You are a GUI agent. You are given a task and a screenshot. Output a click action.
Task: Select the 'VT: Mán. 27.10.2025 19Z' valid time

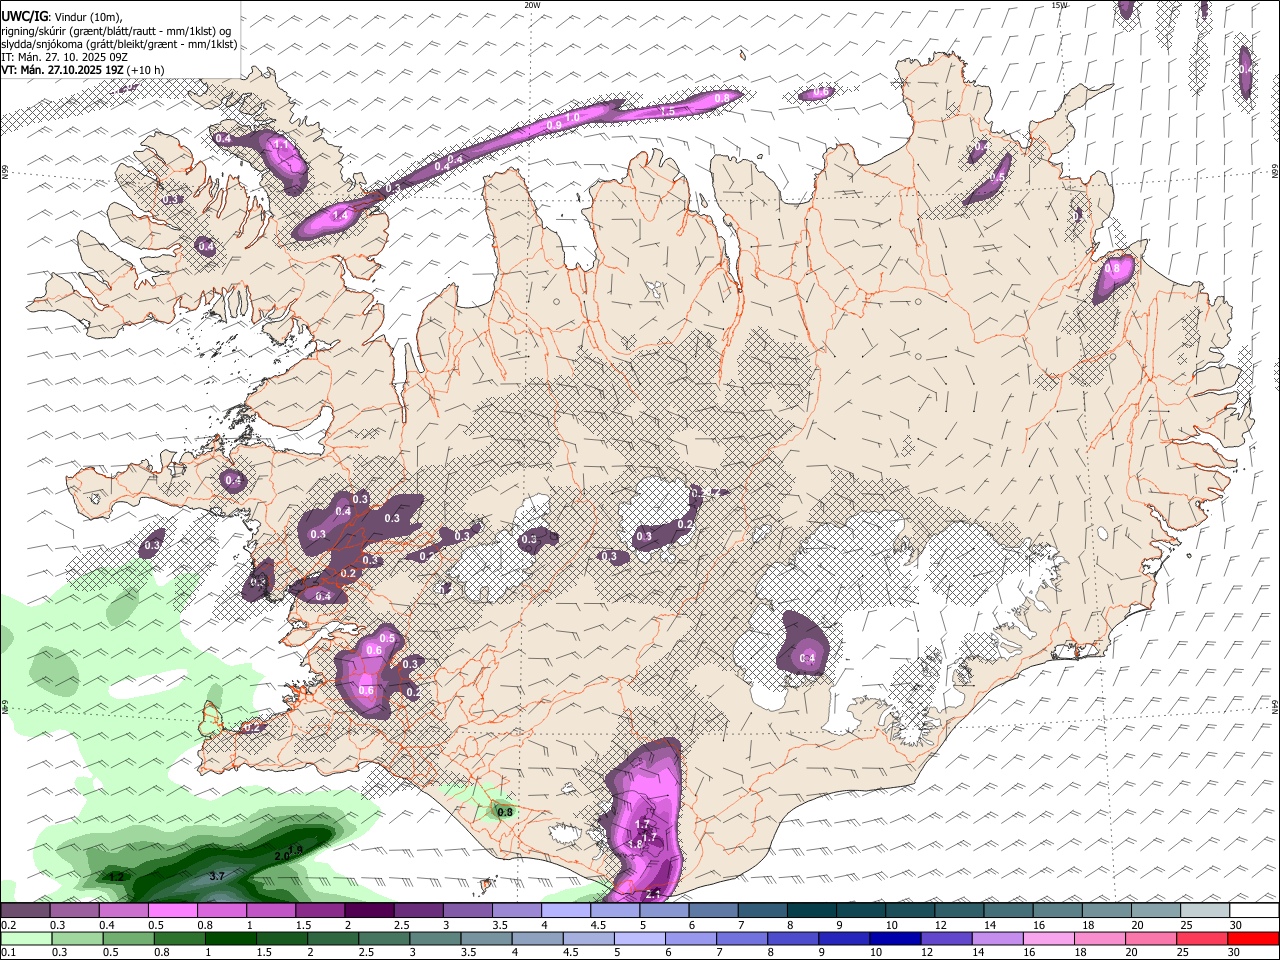pos(63,70)
